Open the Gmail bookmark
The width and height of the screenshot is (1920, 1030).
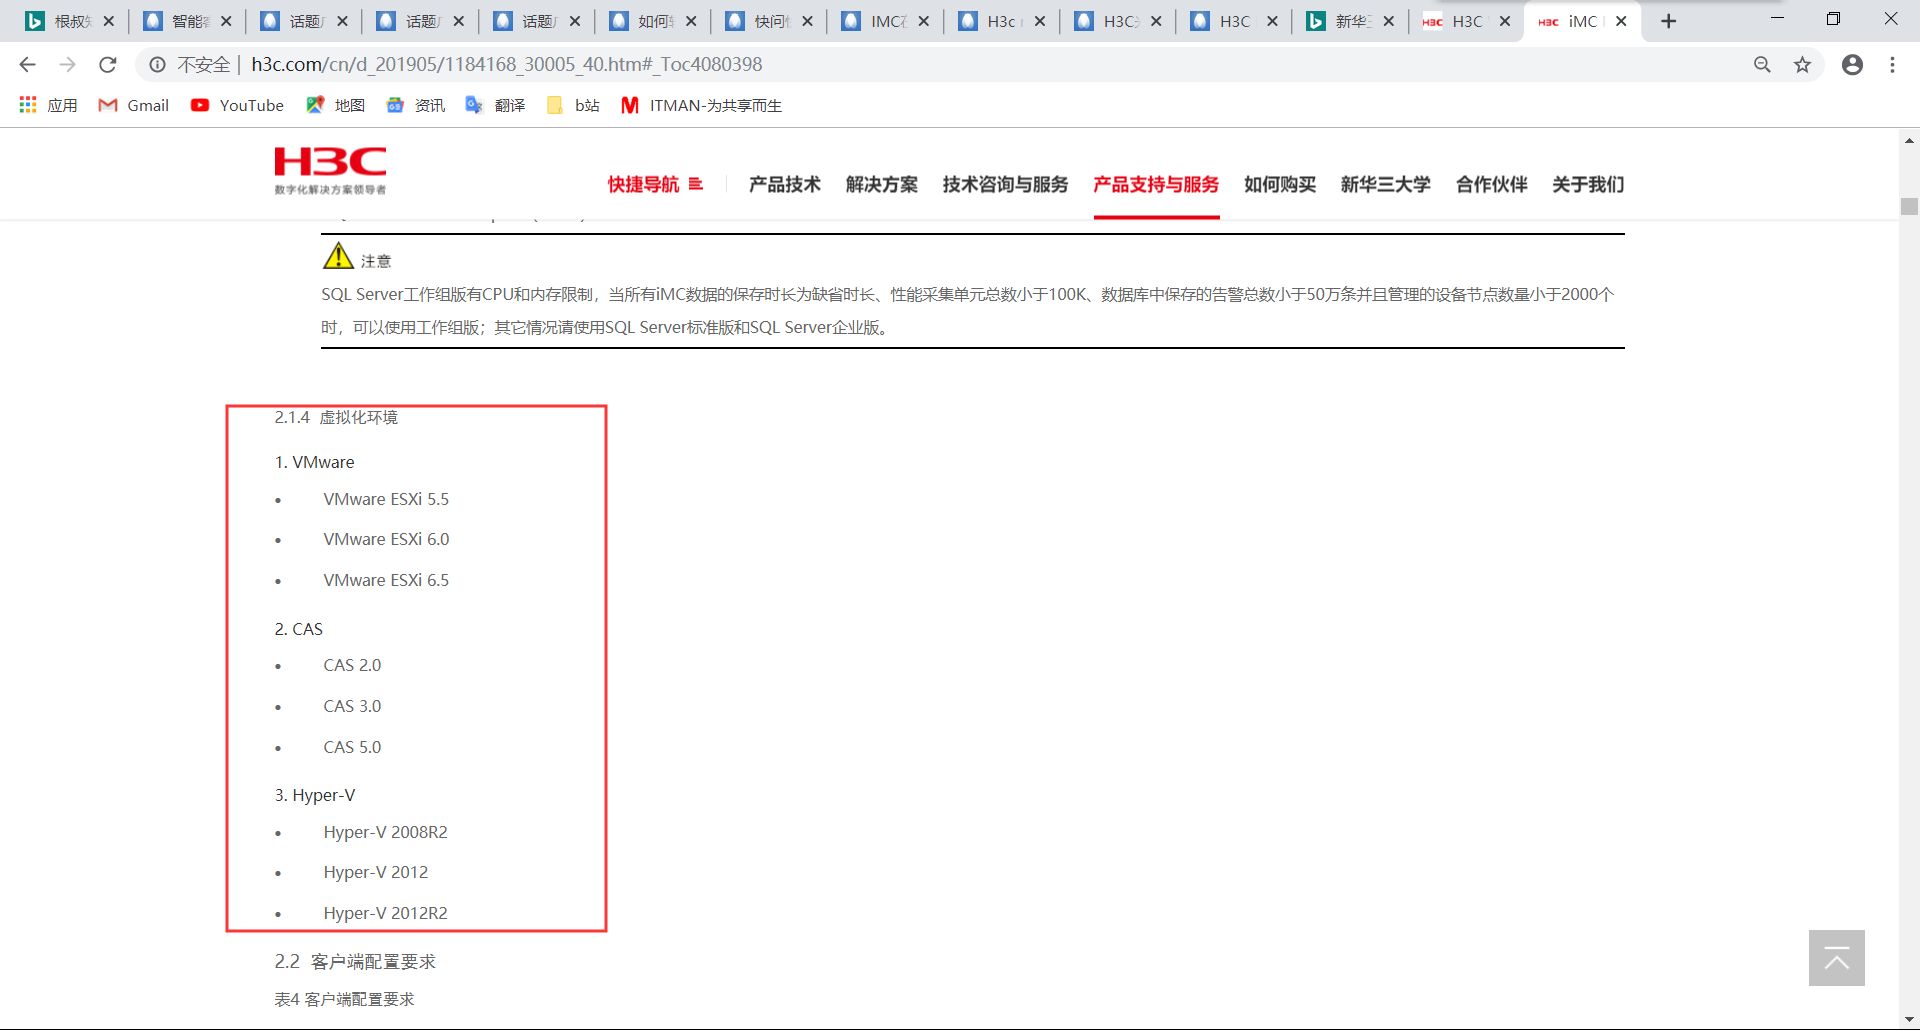point(134,105)
